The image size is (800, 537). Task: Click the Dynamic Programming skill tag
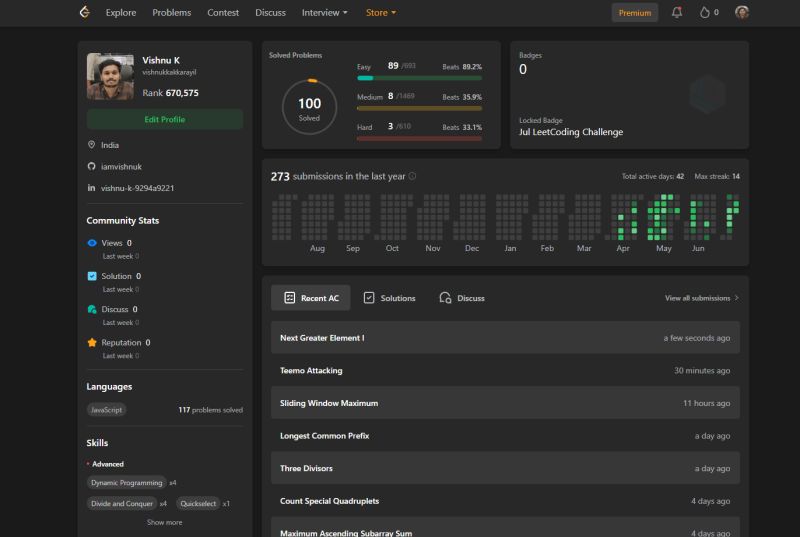coord(127,482)
